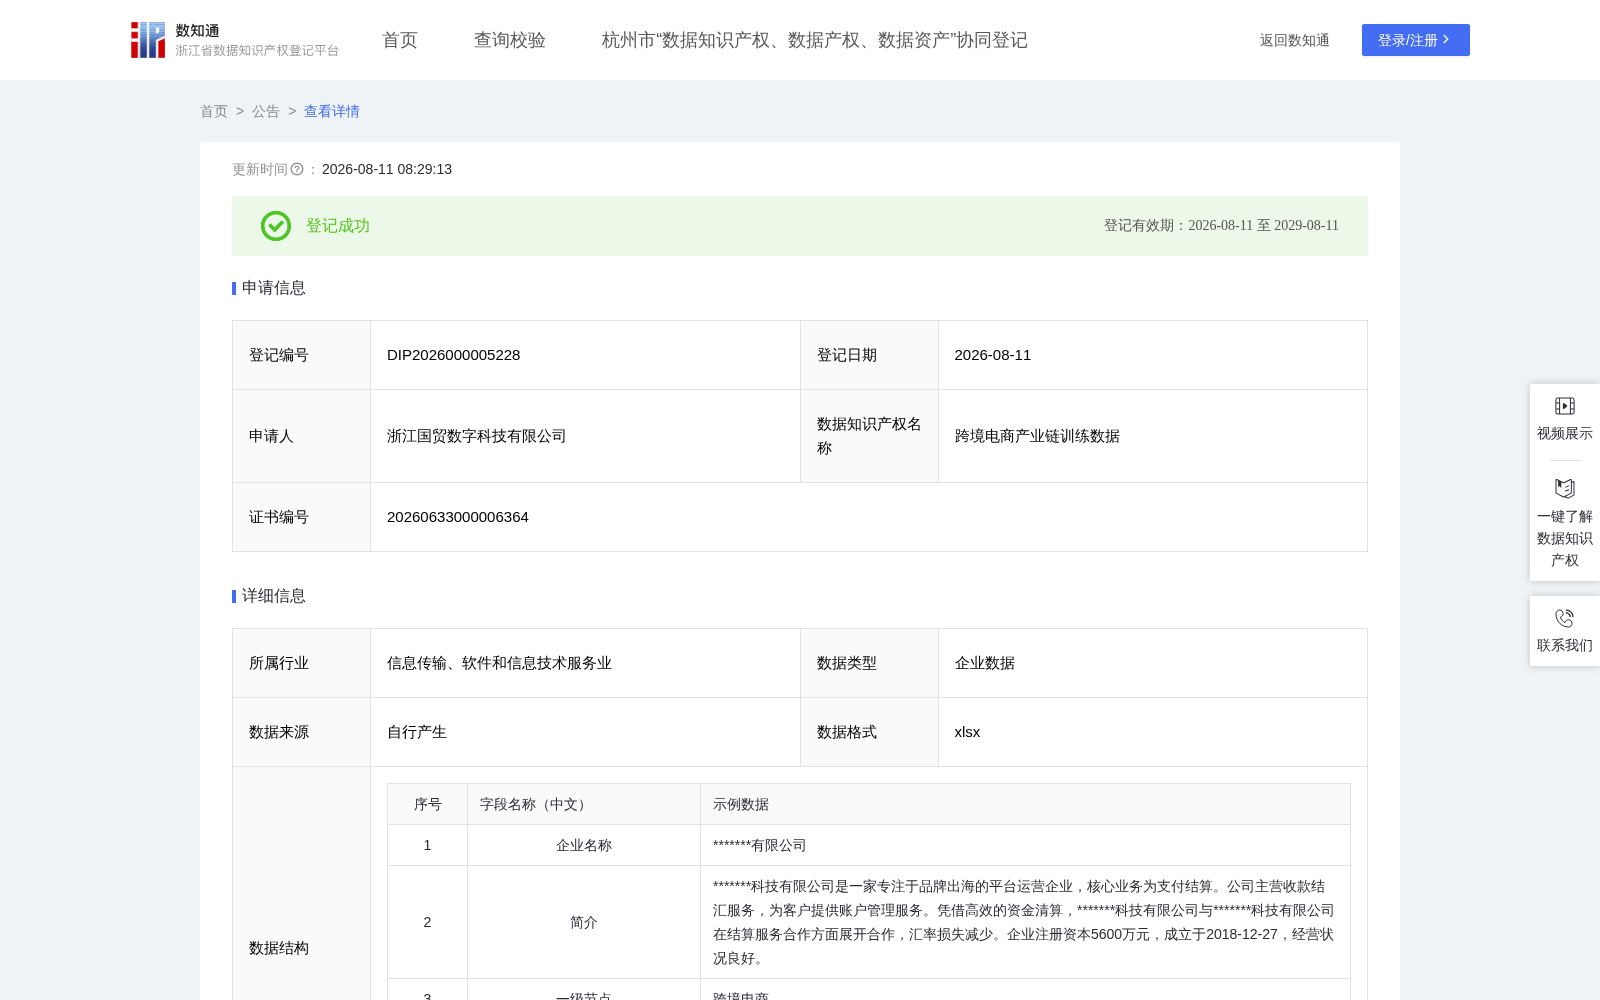Click the green 登记成功 checkmark icon
The height and width of the screenshot is (1000, 1600).
pos(276,226)
